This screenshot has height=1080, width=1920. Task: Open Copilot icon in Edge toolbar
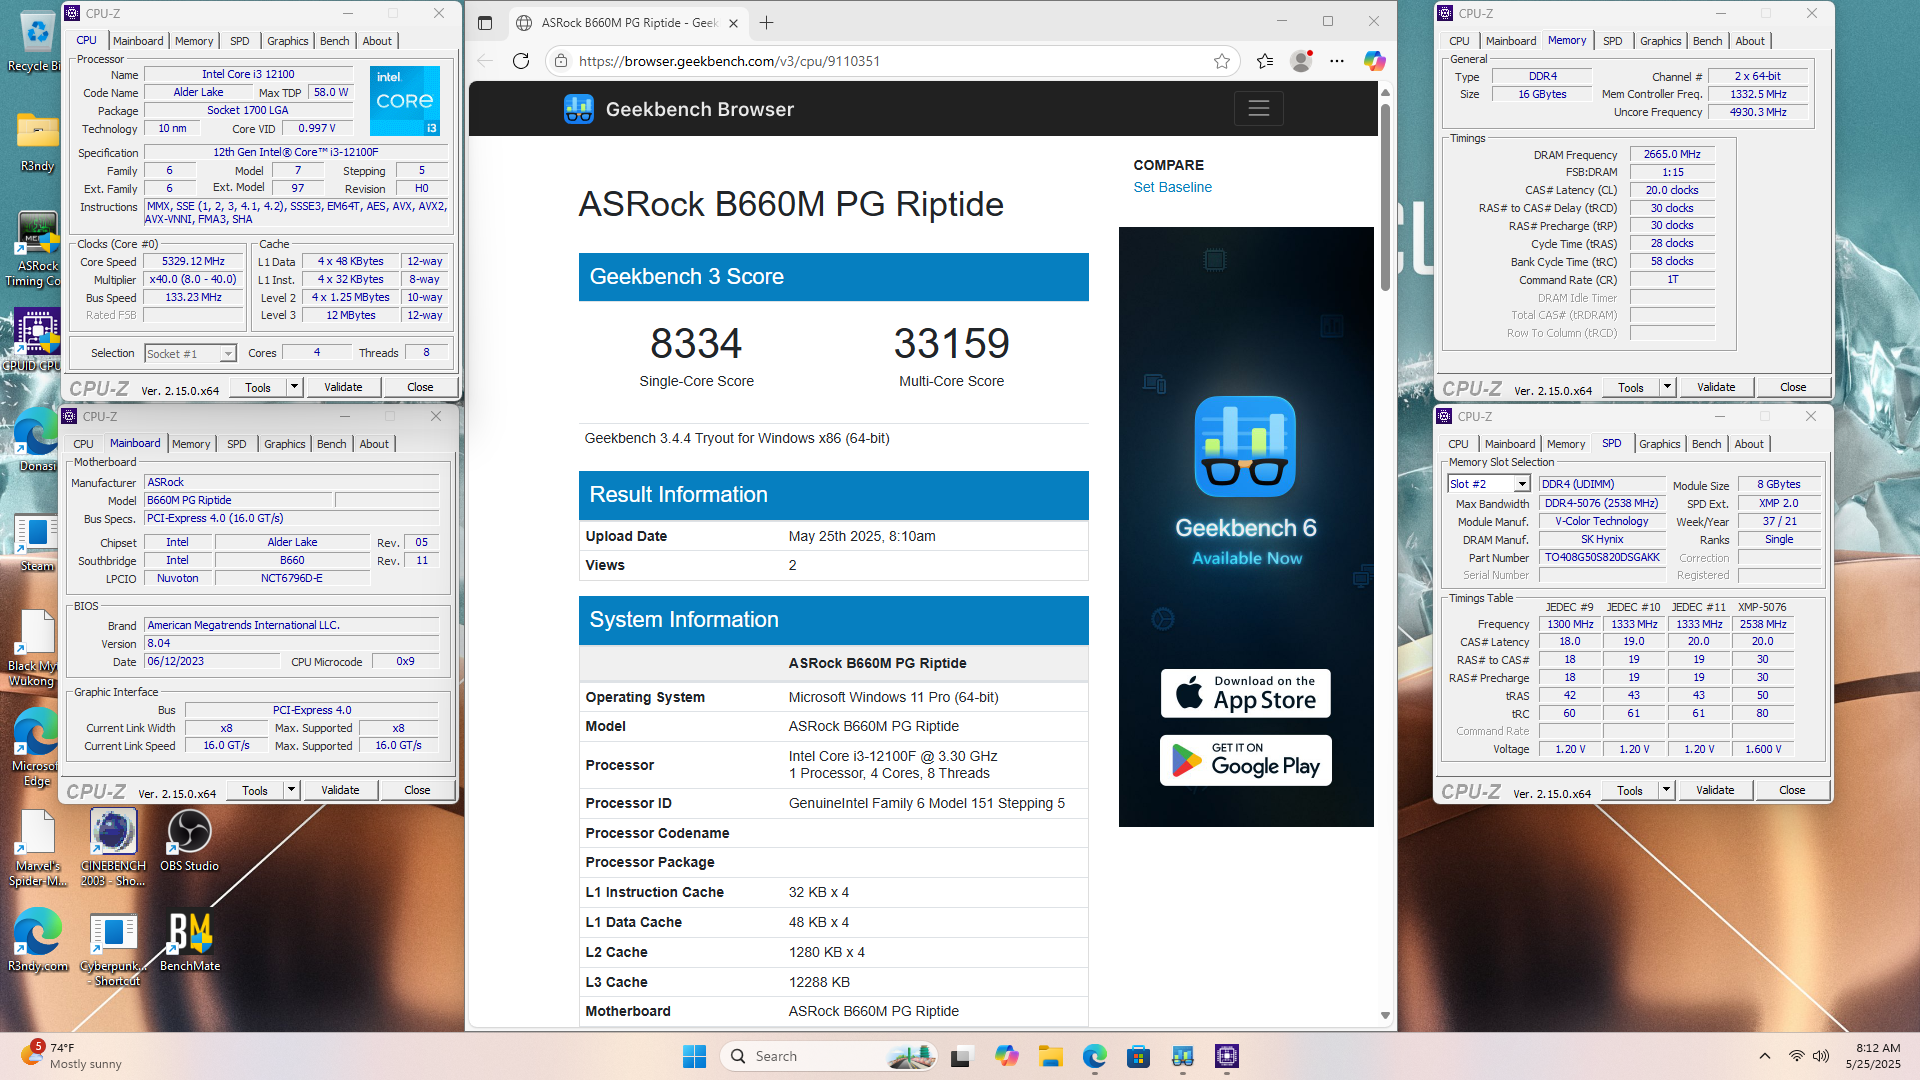point(1375,61)
